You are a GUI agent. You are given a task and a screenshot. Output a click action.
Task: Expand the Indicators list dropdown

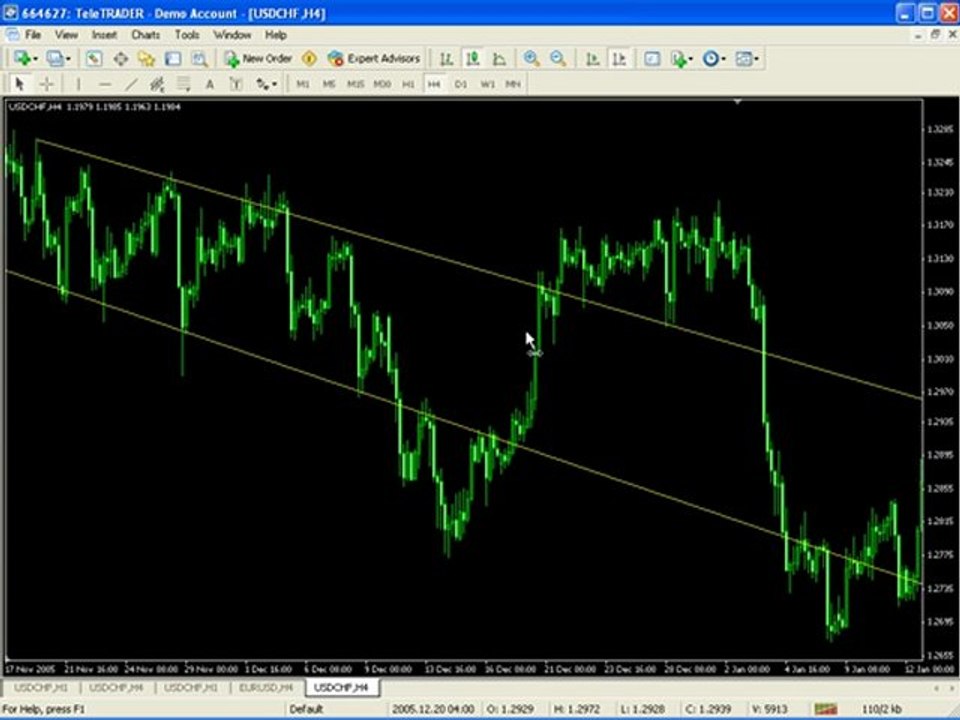click(x=691, y=59)
